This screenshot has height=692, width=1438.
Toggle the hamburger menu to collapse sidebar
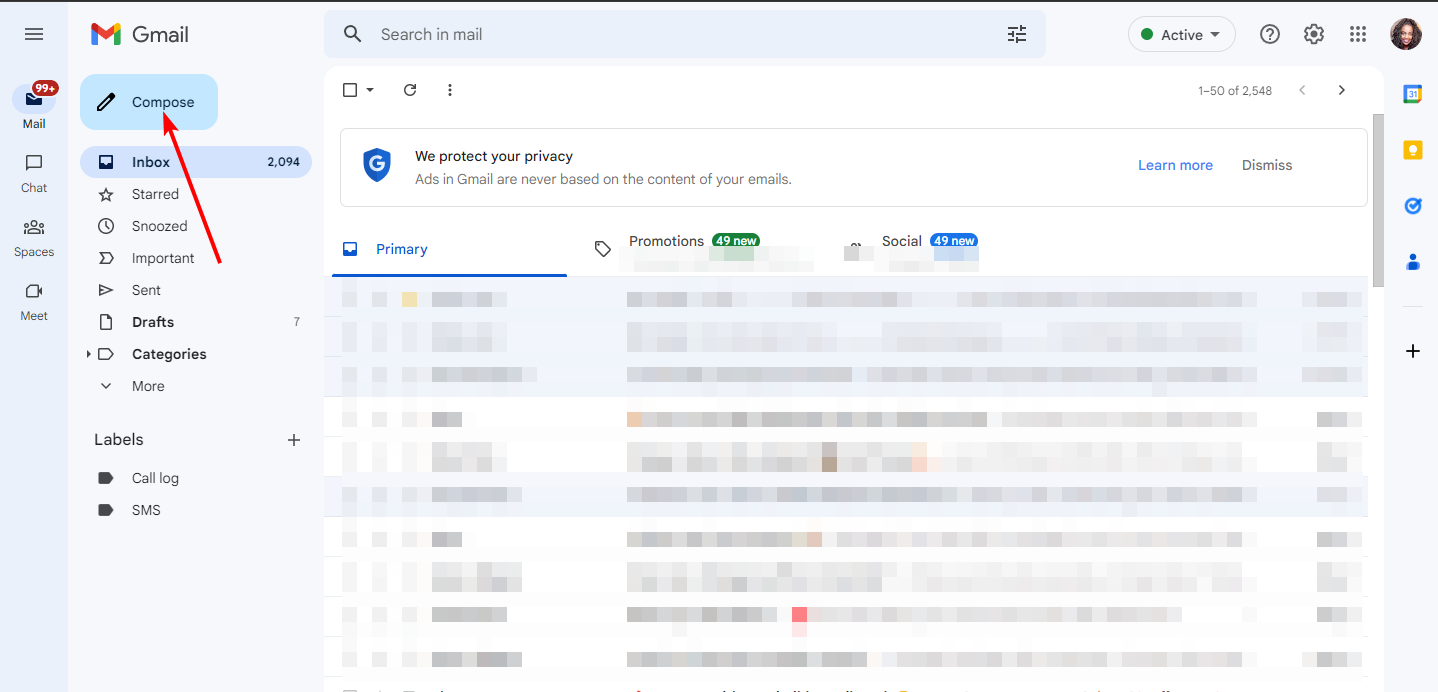33,33
